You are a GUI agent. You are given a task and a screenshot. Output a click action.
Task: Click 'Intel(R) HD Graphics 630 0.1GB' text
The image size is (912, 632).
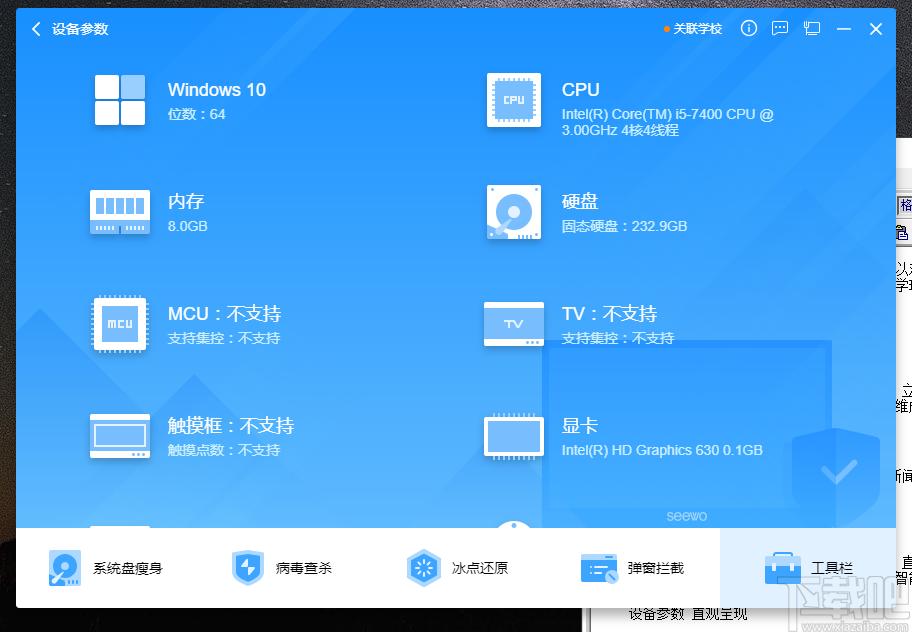[662, 450]
